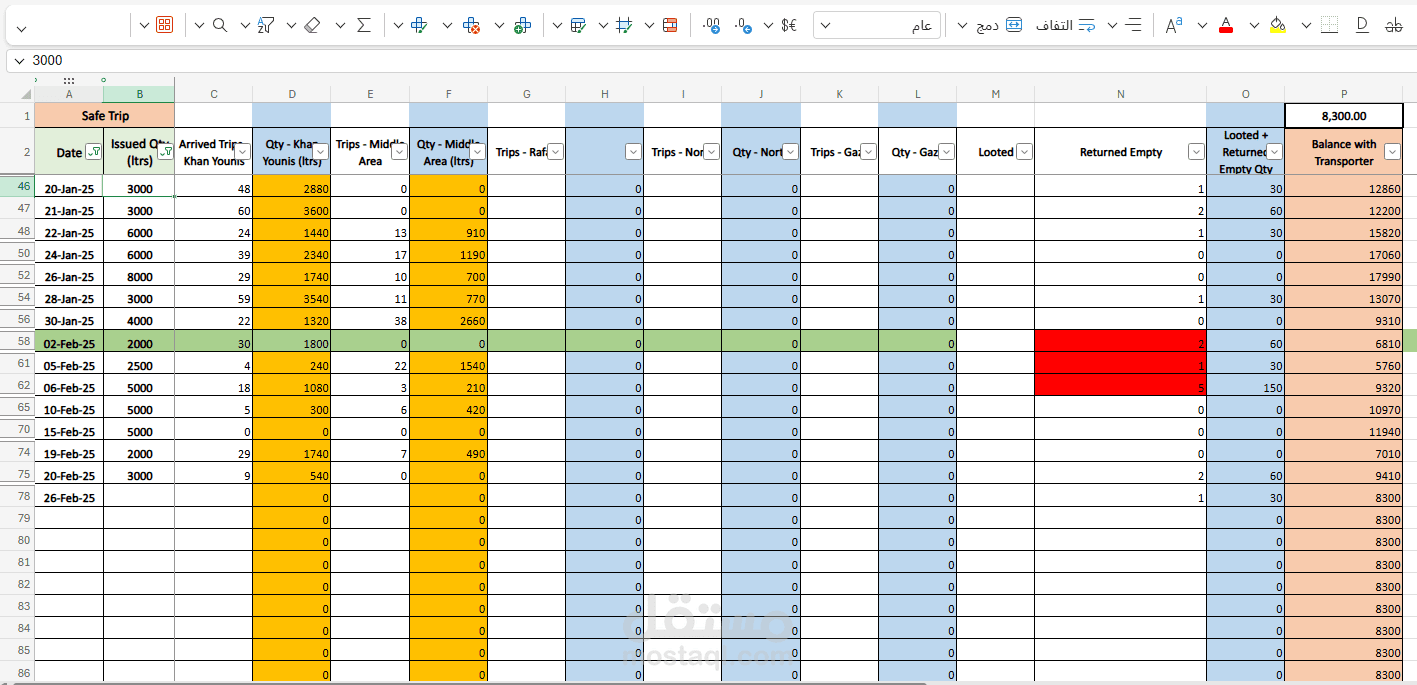Open the Date column filter button

[93, 152]
